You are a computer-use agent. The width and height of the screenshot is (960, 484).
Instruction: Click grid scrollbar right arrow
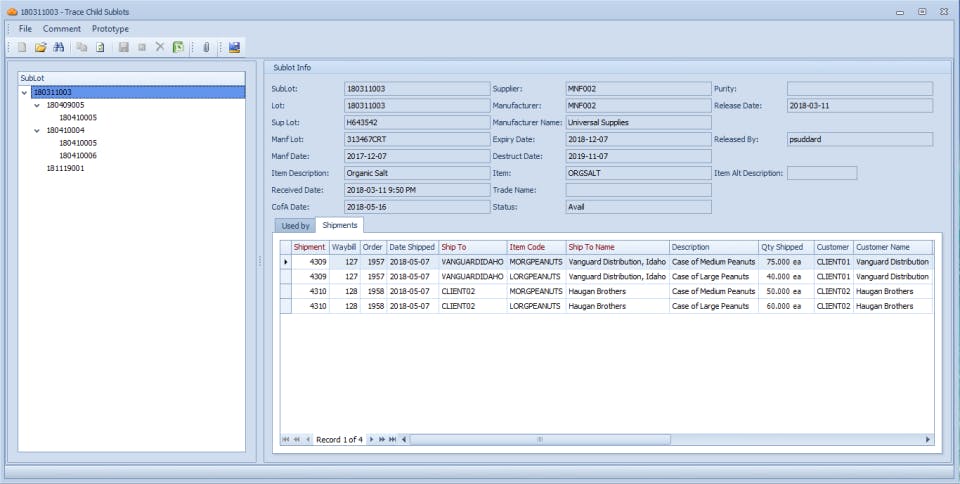[x=928, y=439]
